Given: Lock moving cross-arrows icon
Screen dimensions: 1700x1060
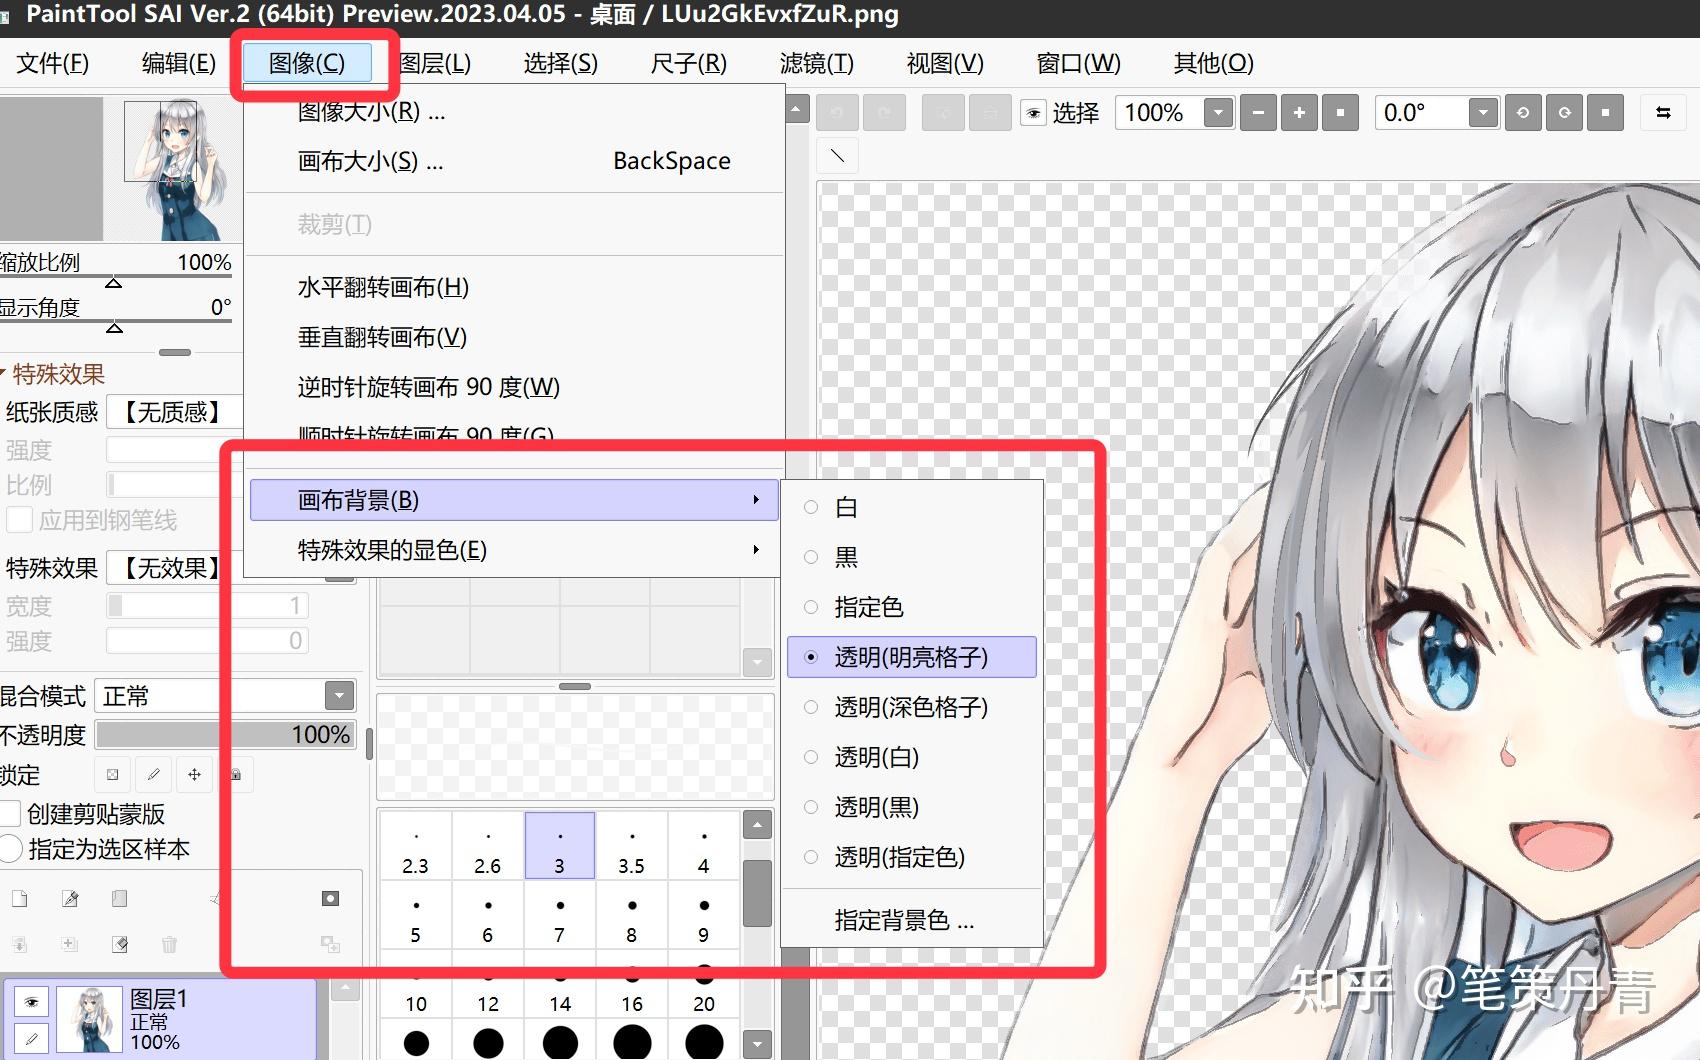Looking at the screenshot, I should [194, 774].
